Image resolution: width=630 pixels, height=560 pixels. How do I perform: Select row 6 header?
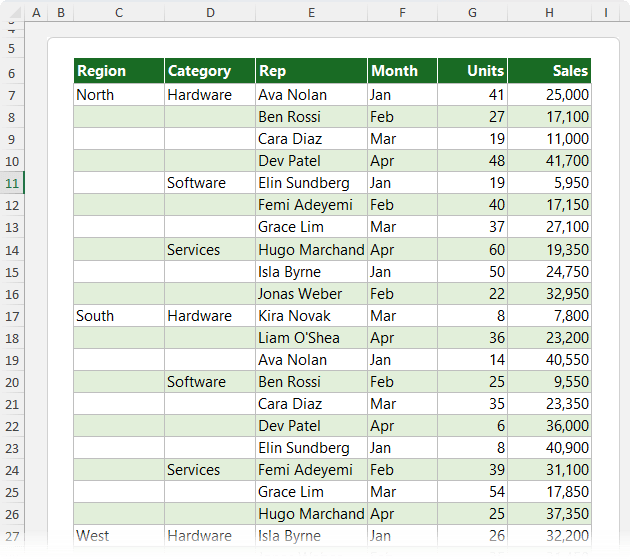12,73
